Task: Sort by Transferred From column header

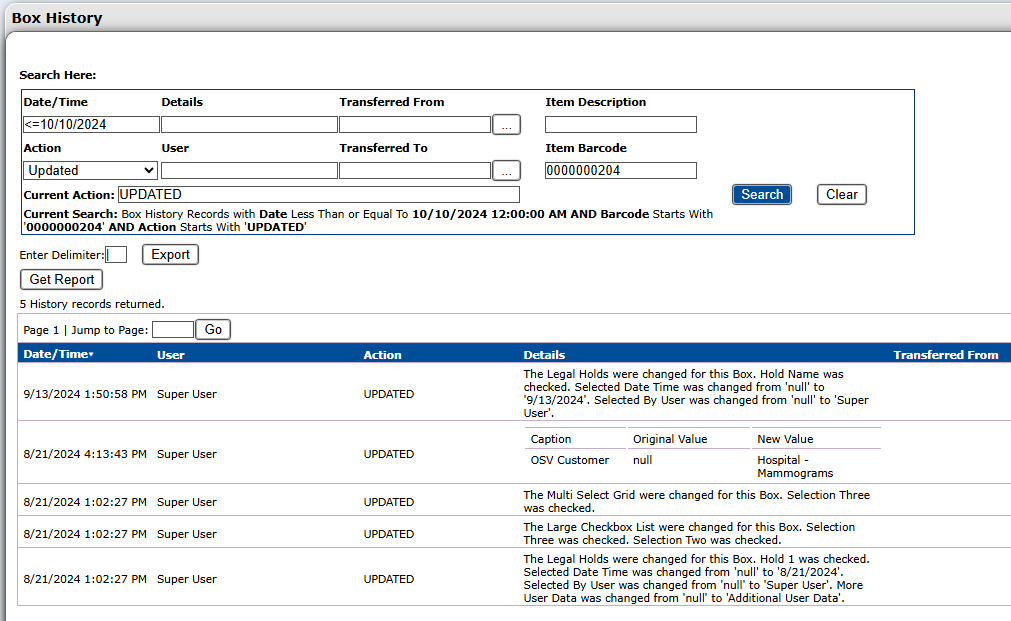Action: [x=945, y=355]
